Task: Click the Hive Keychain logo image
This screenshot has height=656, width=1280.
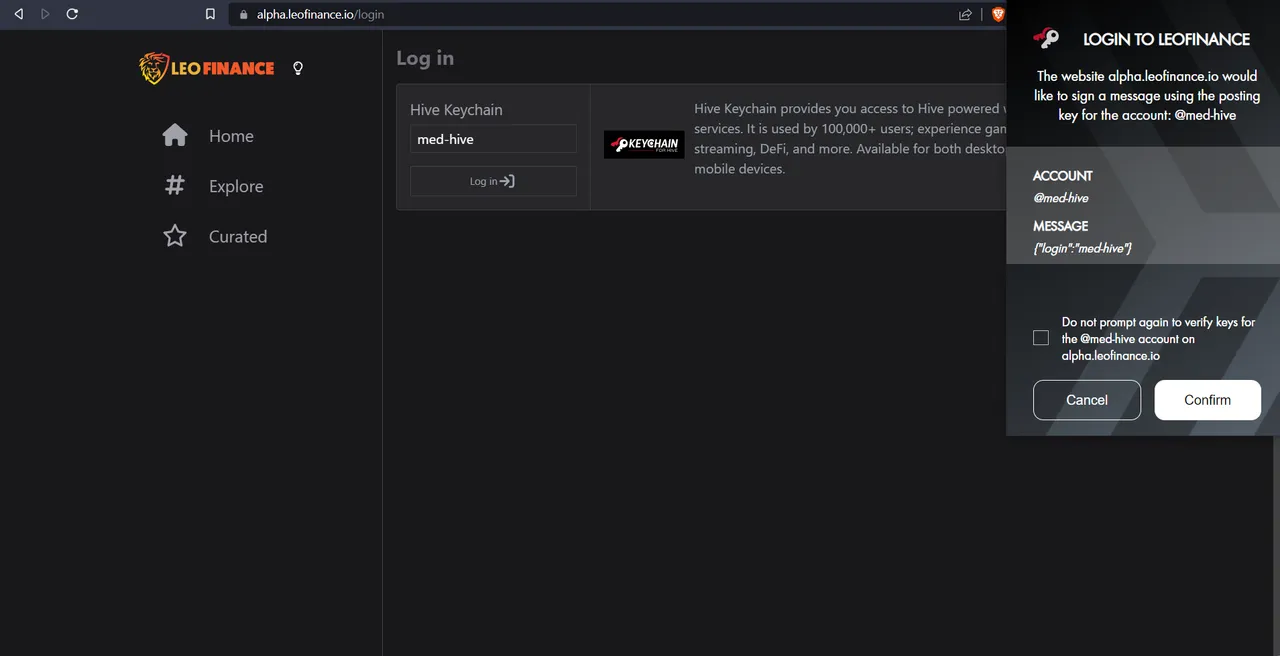Action: [x=644, y=144]
